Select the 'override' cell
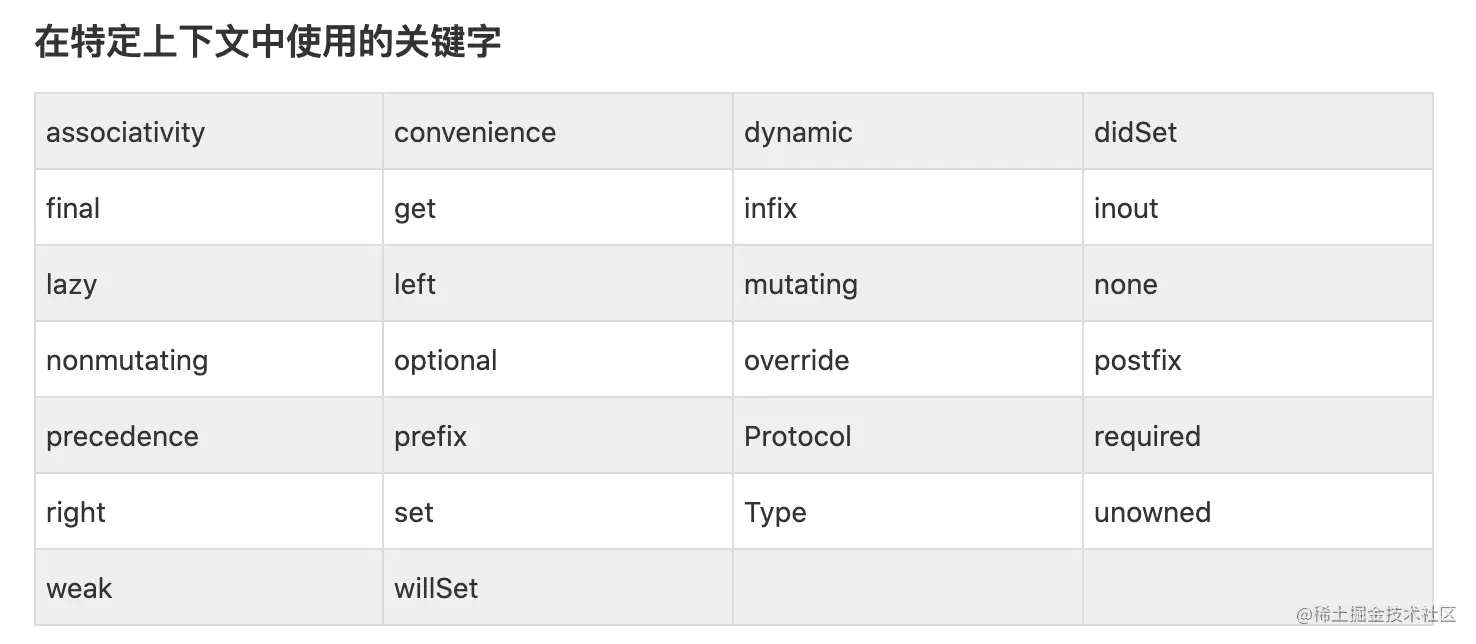The width and height of the screenshot is (1476, 644). pos(908,360)
